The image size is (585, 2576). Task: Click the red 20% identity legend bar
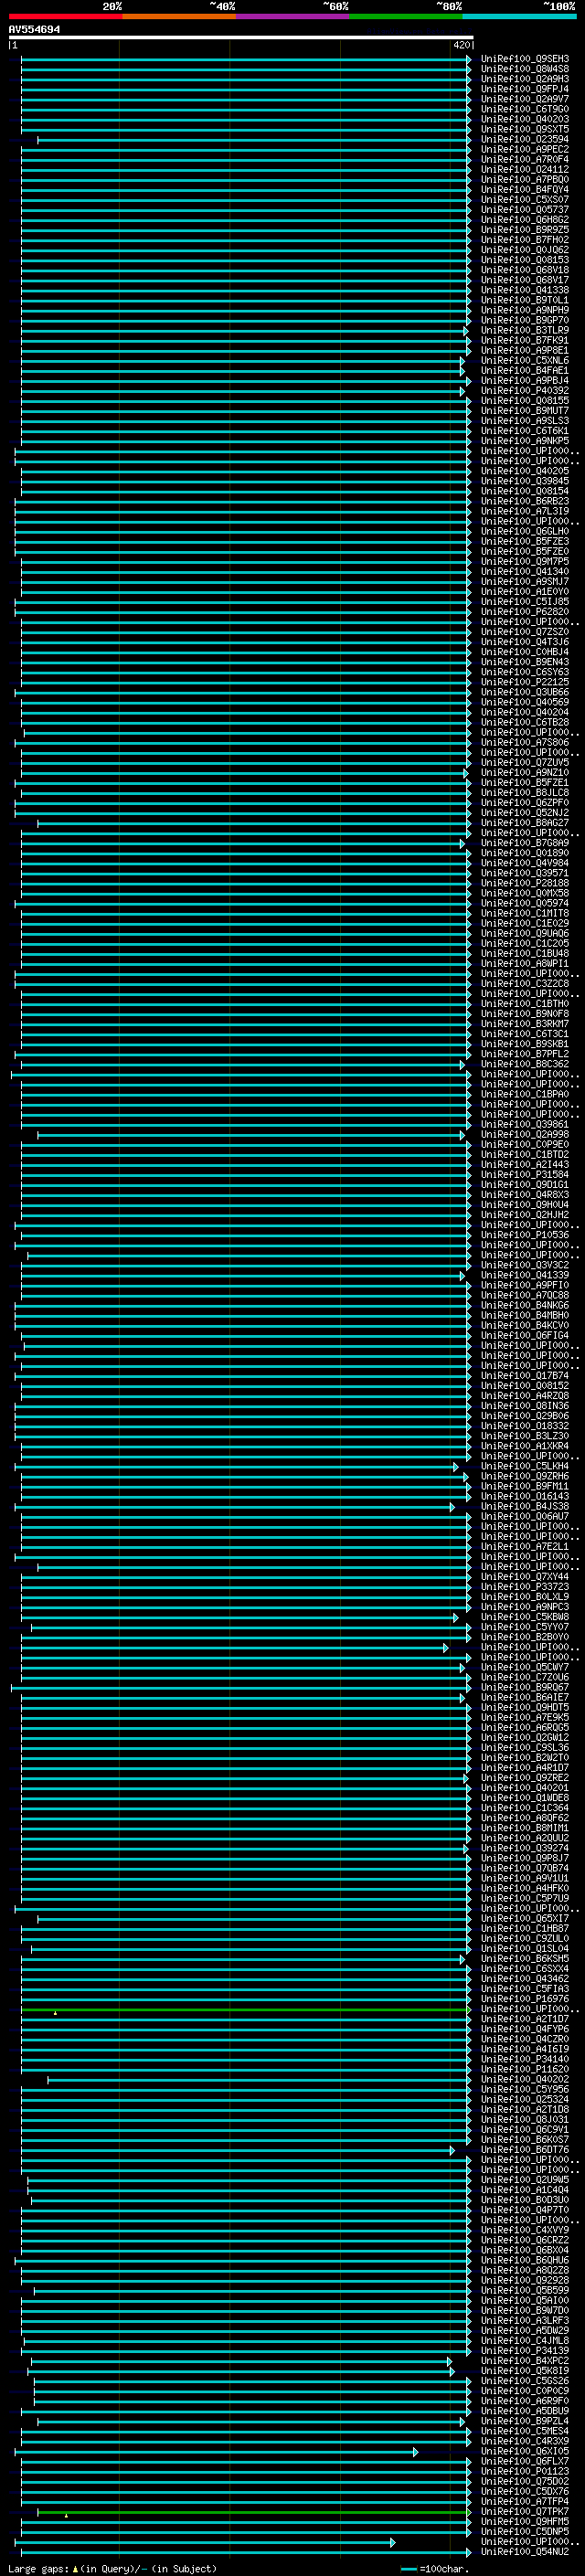65,16
